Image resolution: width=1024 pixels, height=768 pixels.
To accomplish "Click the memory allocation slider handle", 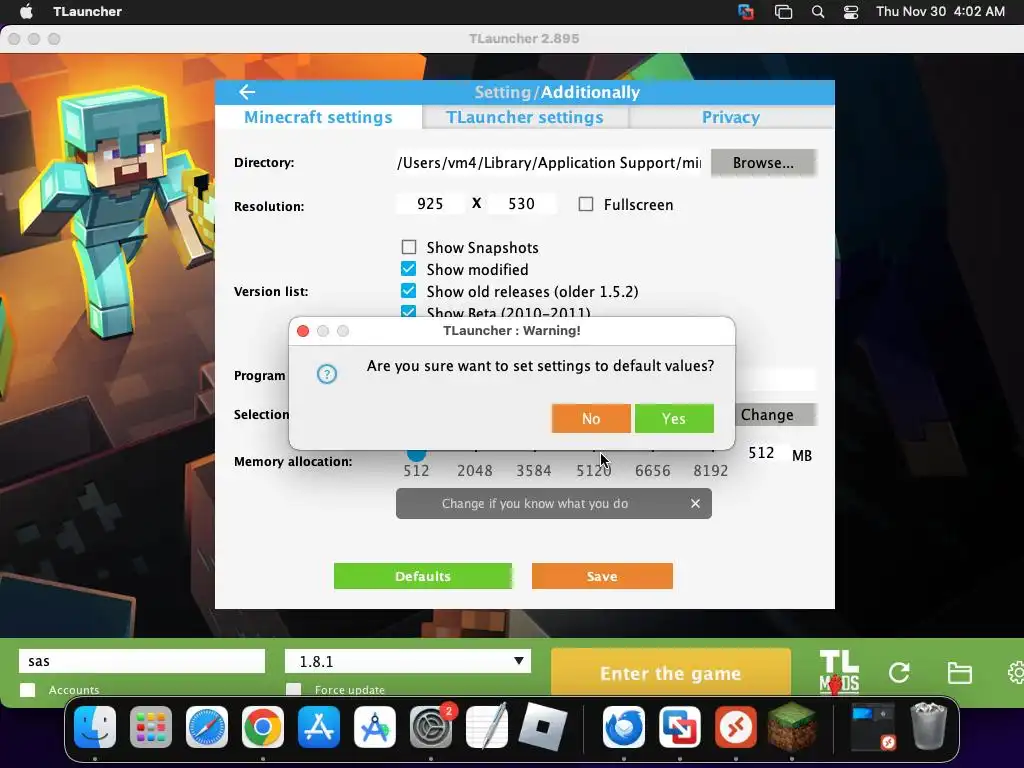I will pyautogui.click(x=416, y=453).
